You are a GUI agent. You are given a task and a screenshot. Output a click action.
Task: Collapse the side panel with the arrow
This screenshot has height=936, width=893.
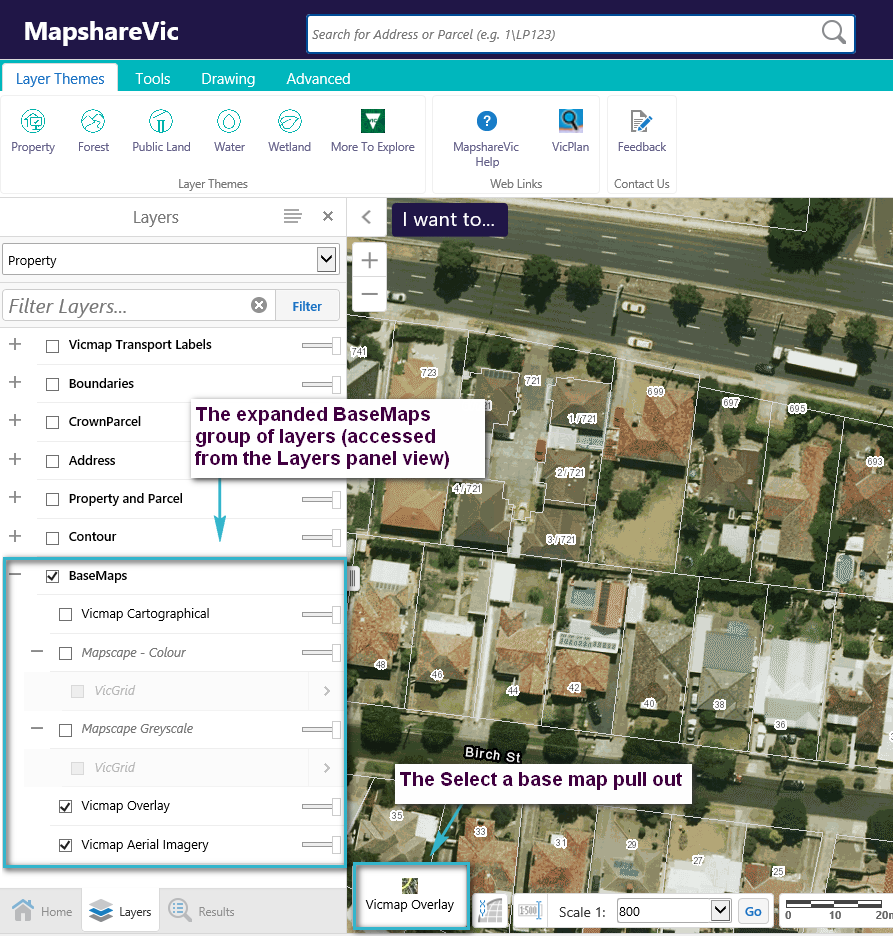(x=367, y=217)
